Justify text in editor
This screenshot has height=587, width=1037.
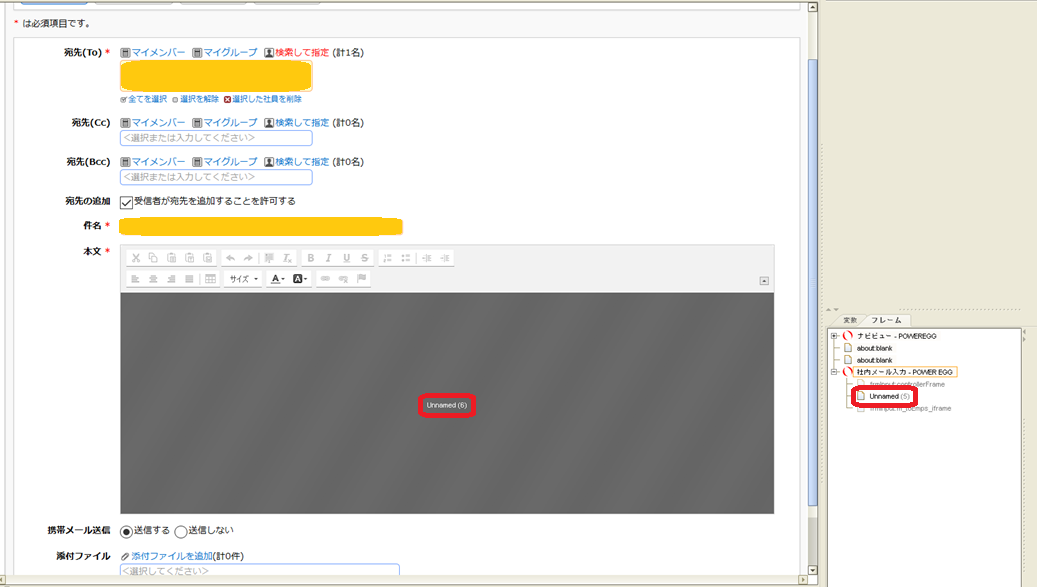click(189, 279)
